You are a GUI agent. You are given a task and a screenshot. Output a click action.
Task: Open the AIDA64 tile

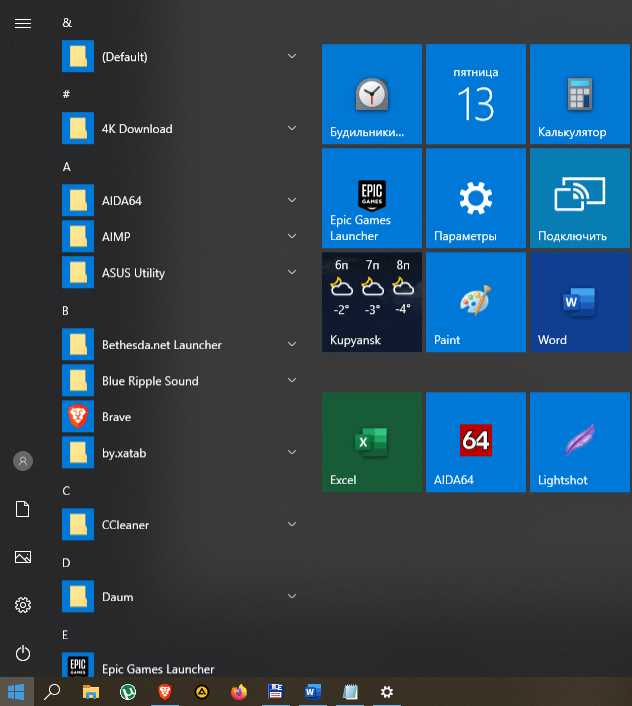(476, 442)
